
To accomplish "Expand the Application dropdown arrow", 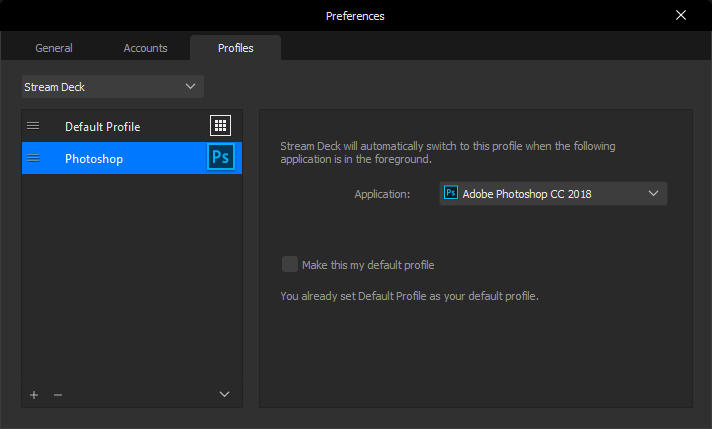I will [653, 193].
